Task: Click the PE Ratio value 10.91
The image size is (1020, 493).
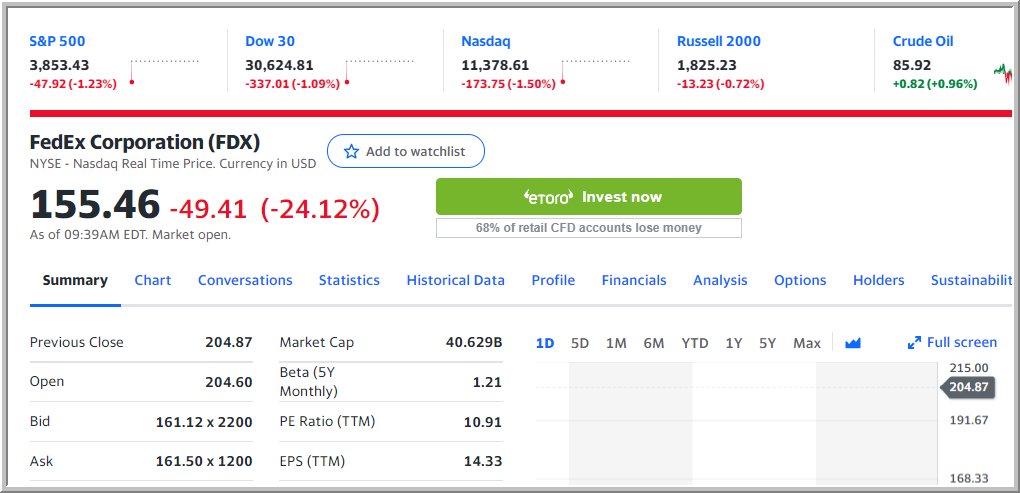Action: point(483,422)
